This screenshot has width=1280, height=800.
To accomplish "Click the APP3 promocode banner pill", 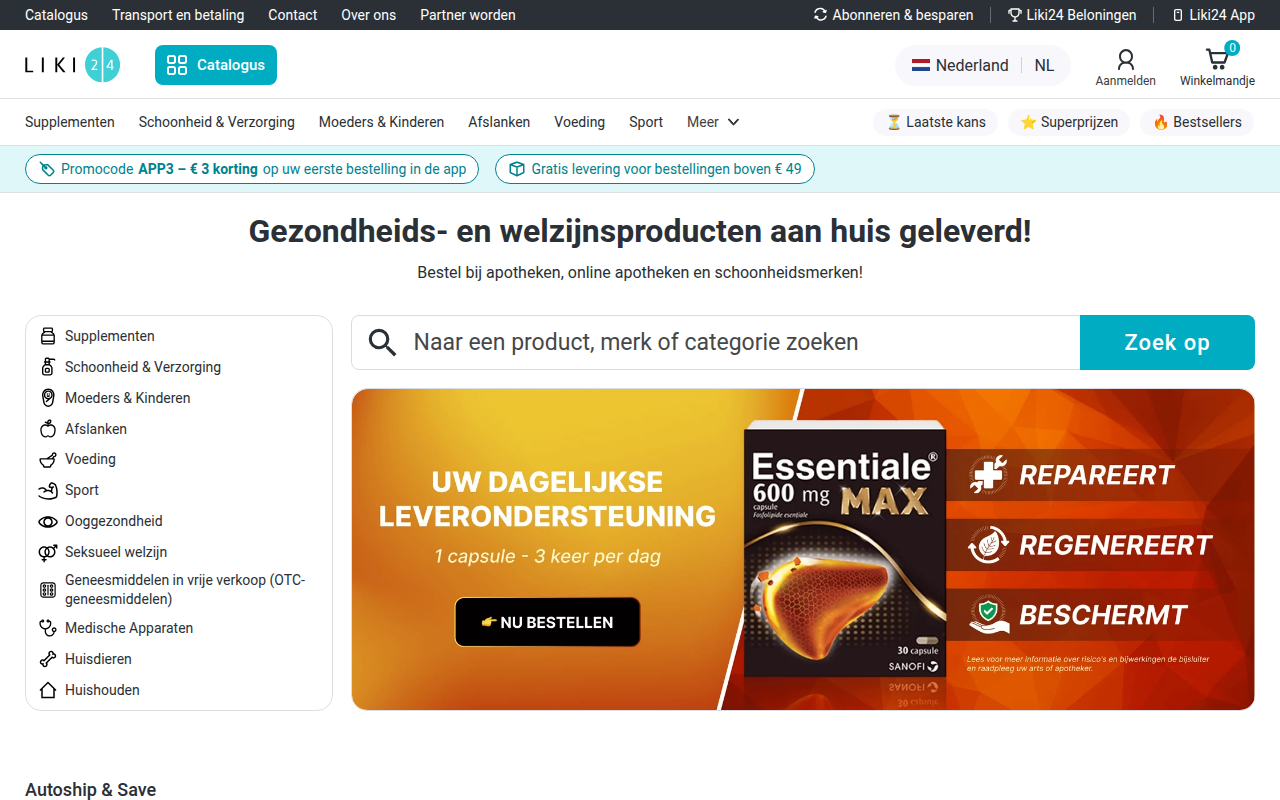I will tap(252, 169).
